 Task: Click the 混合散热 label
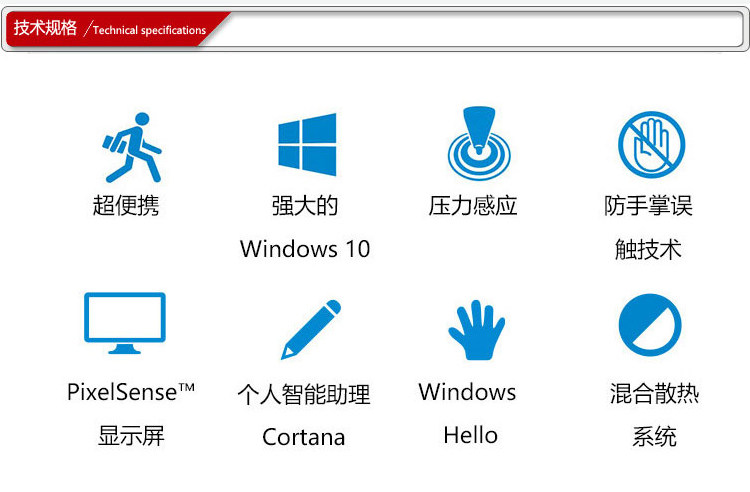[x=654, y=394]
